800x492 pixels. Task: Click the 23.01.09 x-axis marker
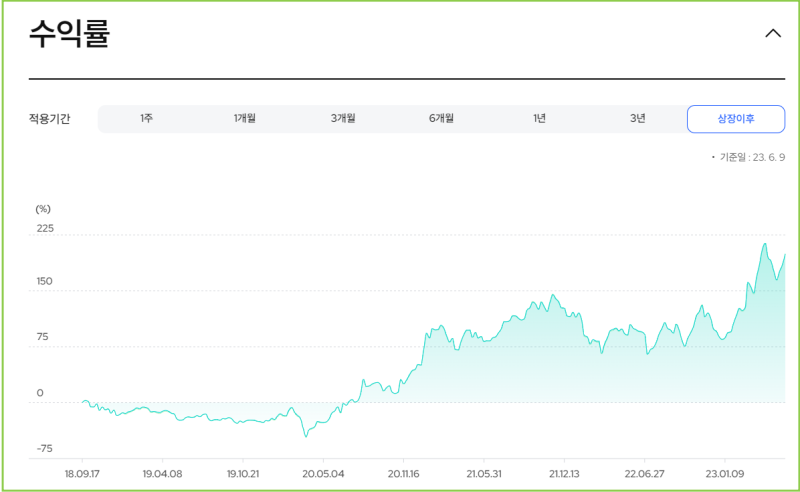pyautogui.click(x=724, y=474)
